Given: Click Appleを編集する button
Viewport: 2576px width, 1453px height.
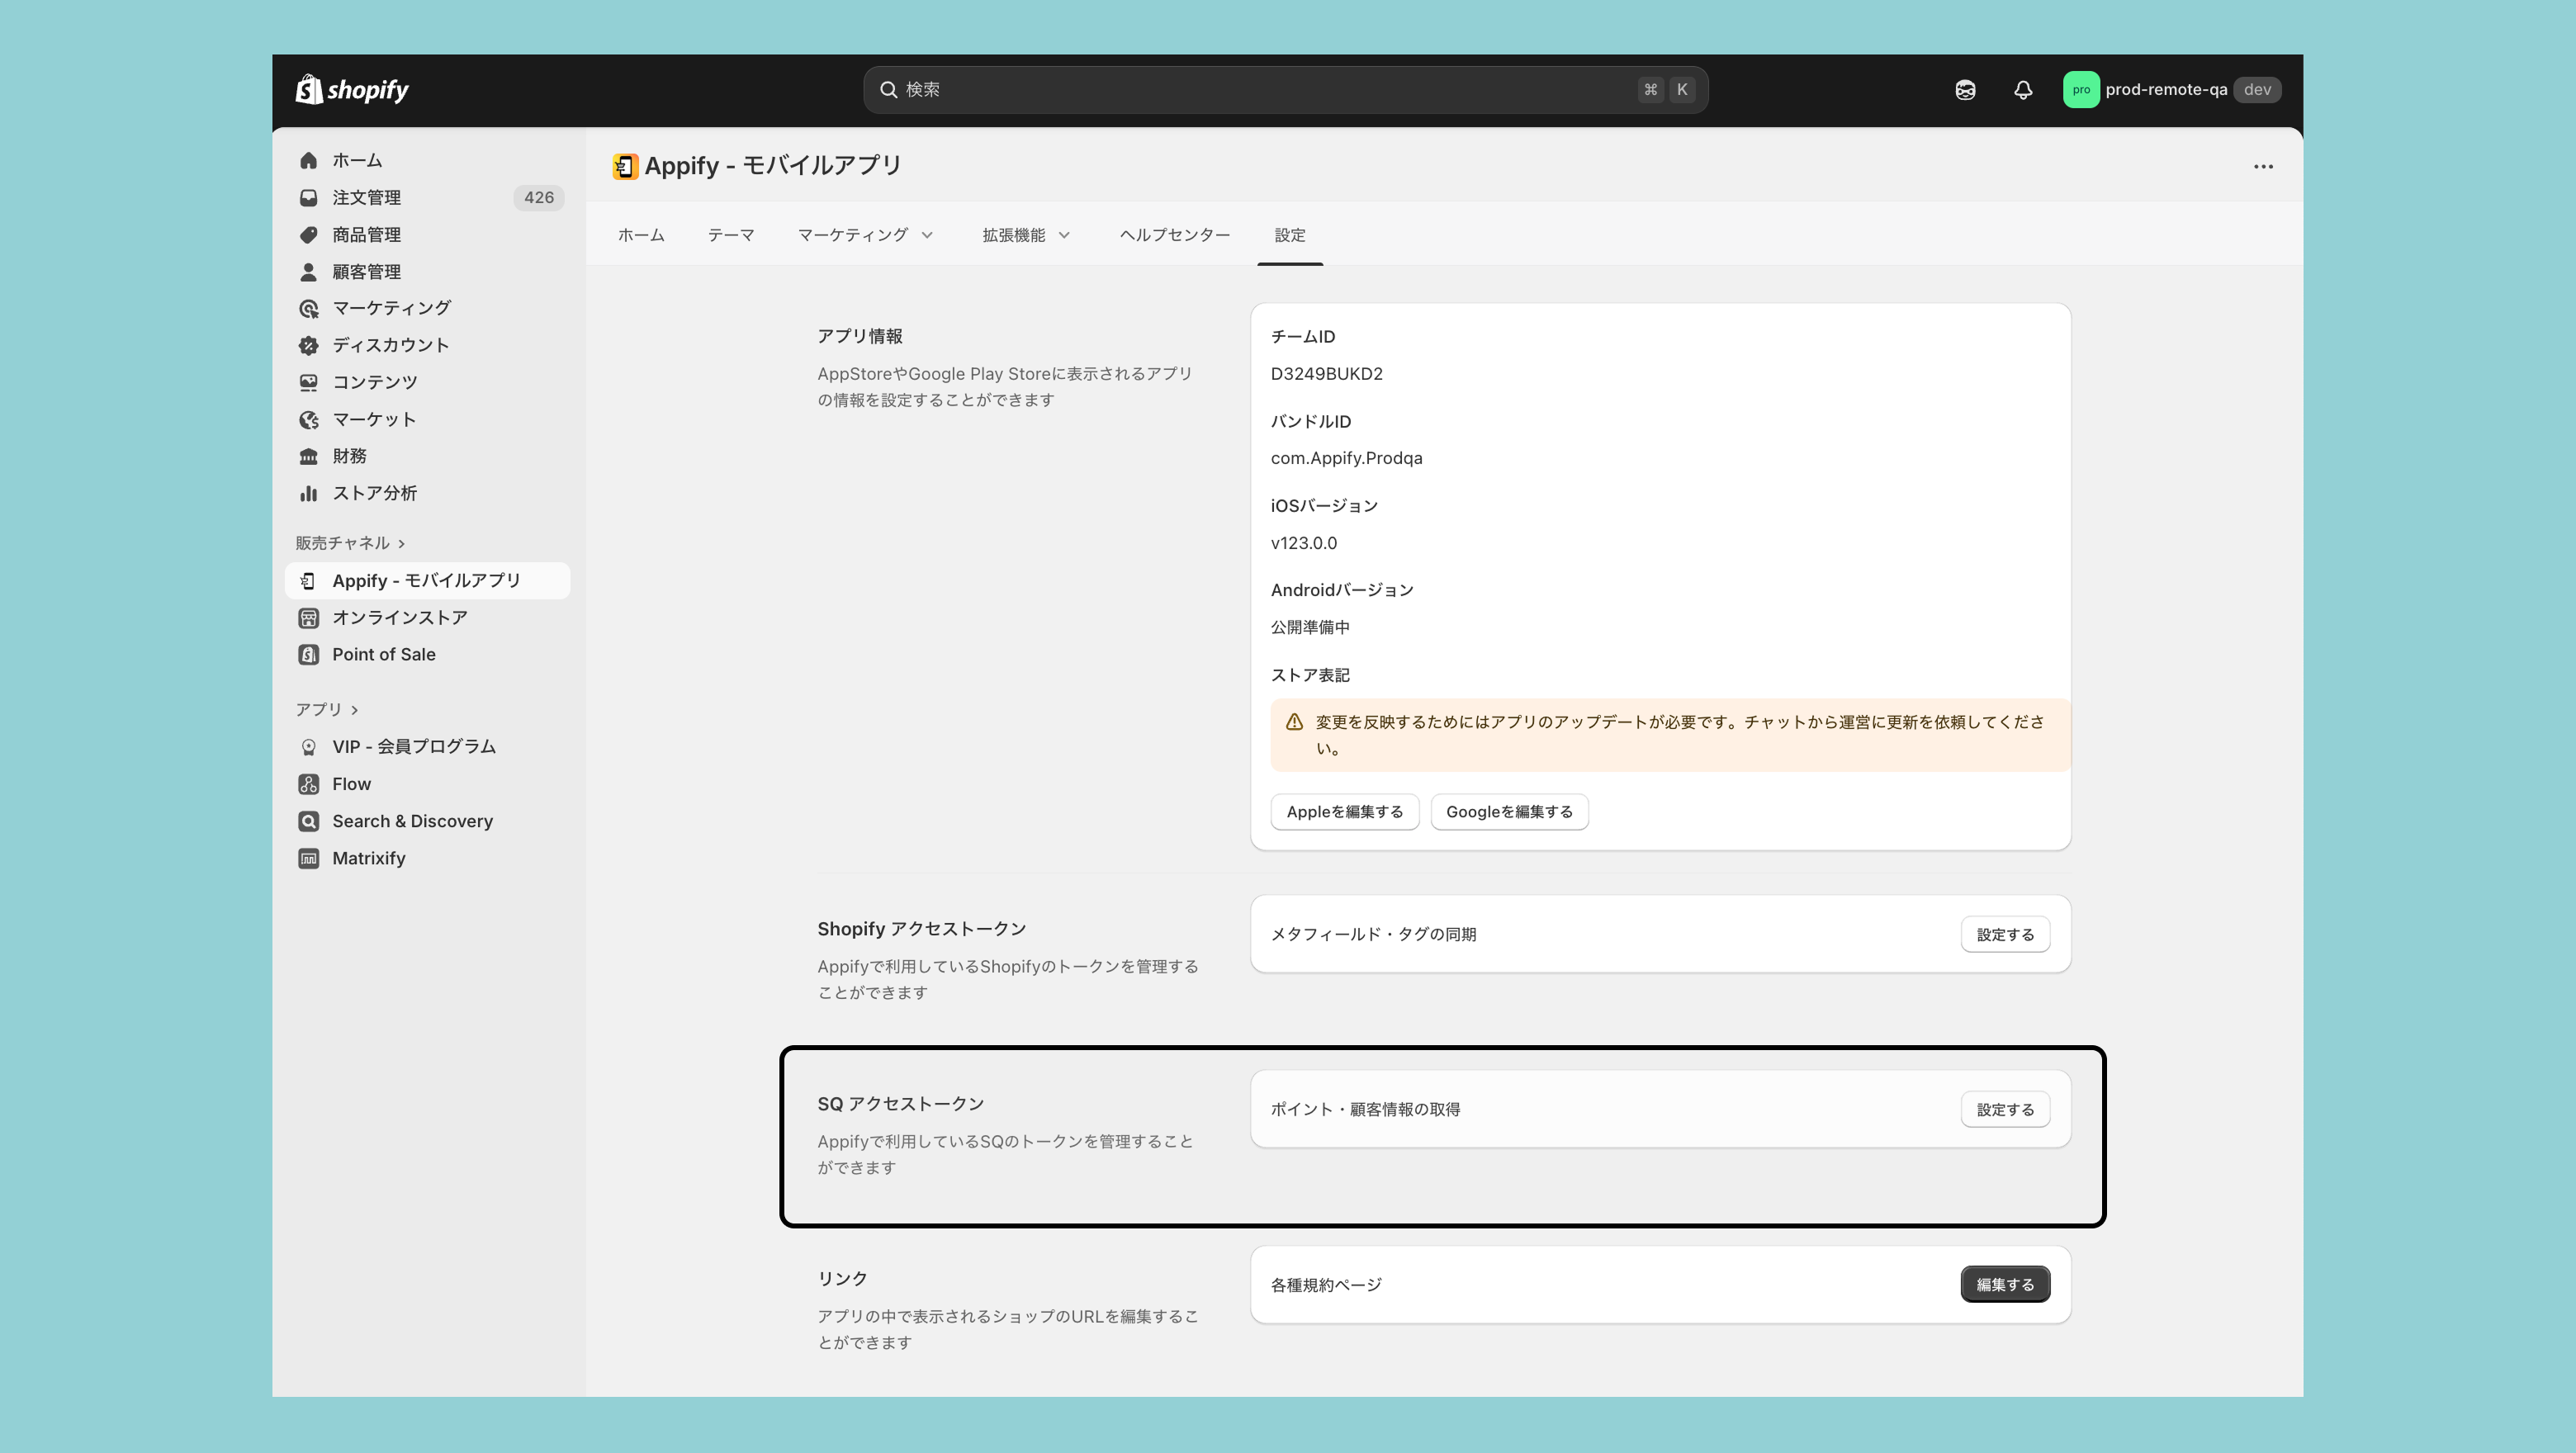Looking at the screenshot, I should point(1344,812).
